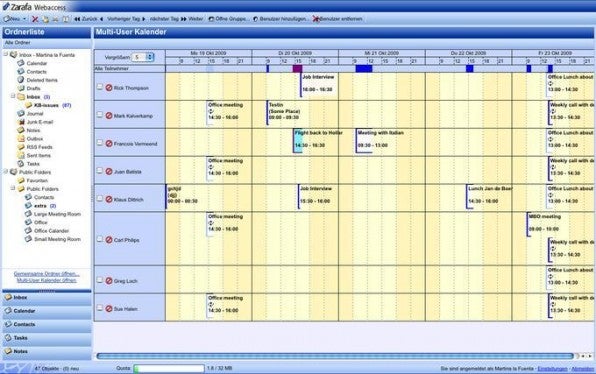Click red remove icon next to Klaus Dittrich
596x374 pixels.
coord(109,199)
